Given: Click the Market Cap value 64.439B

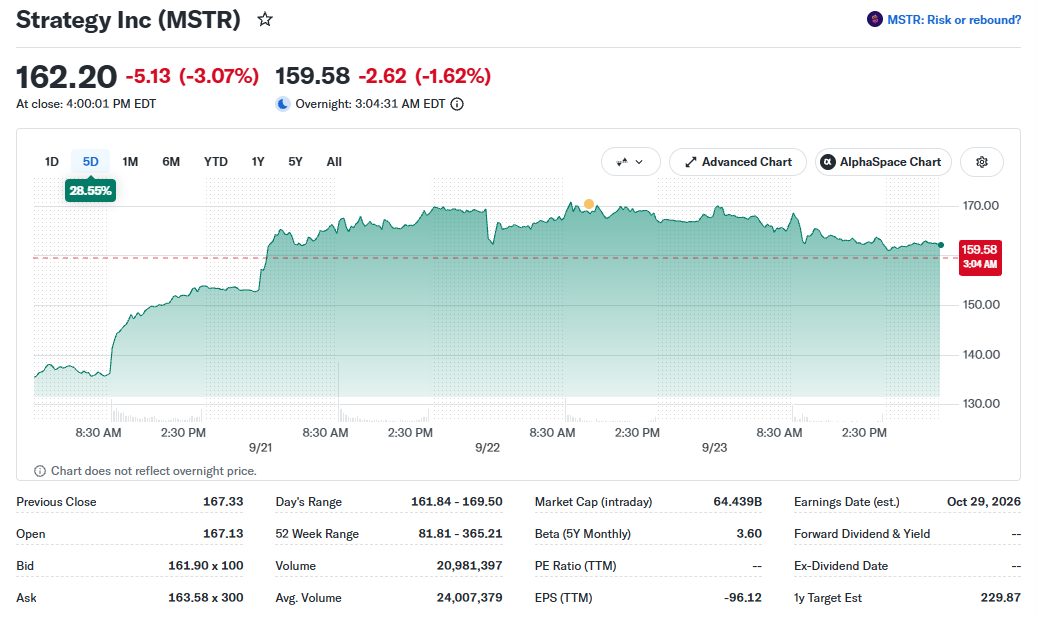Looking at the screenshot, I should 737,502.
